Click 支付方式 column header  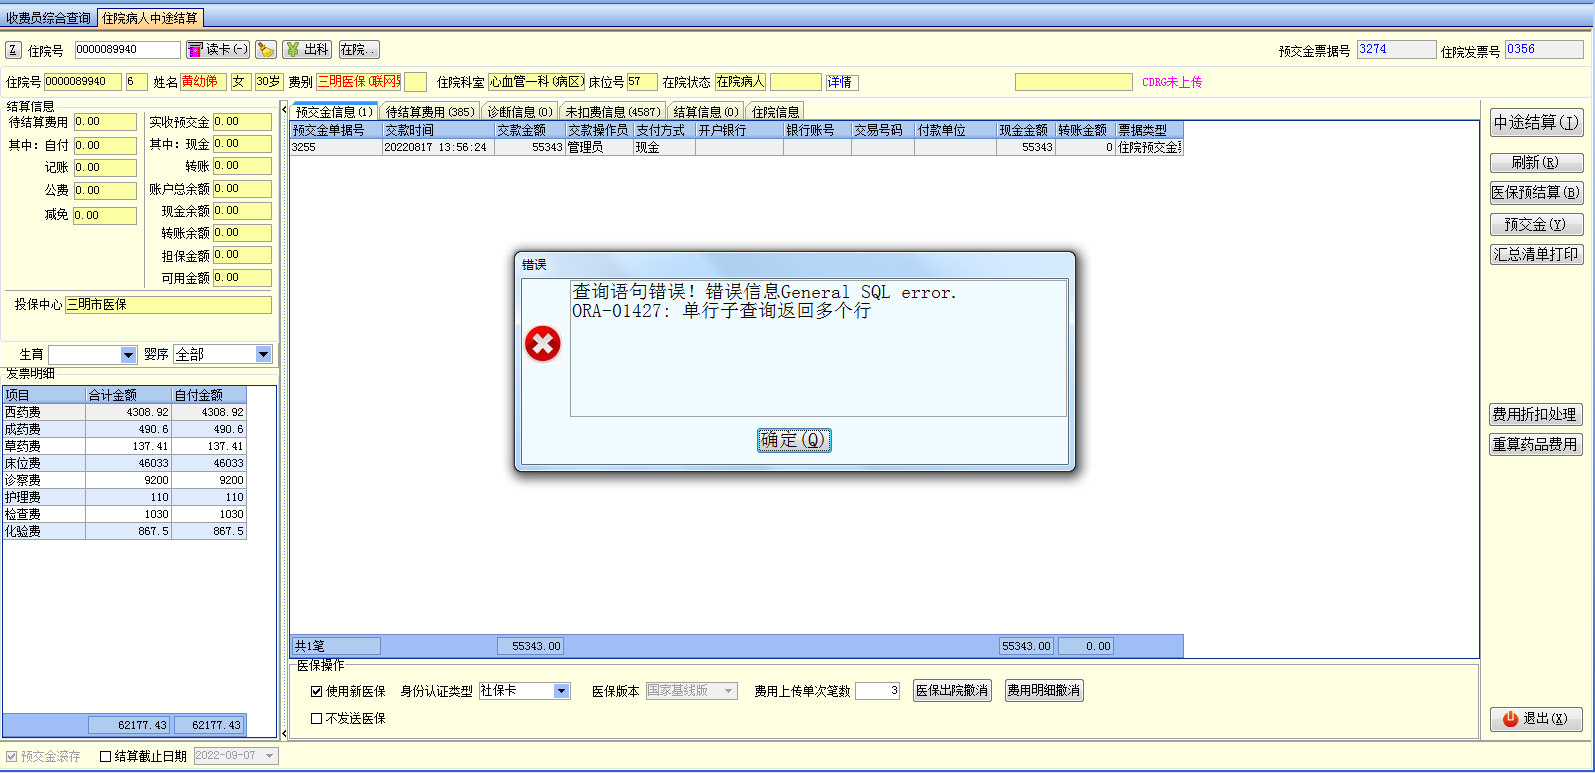tap(664, 130)
